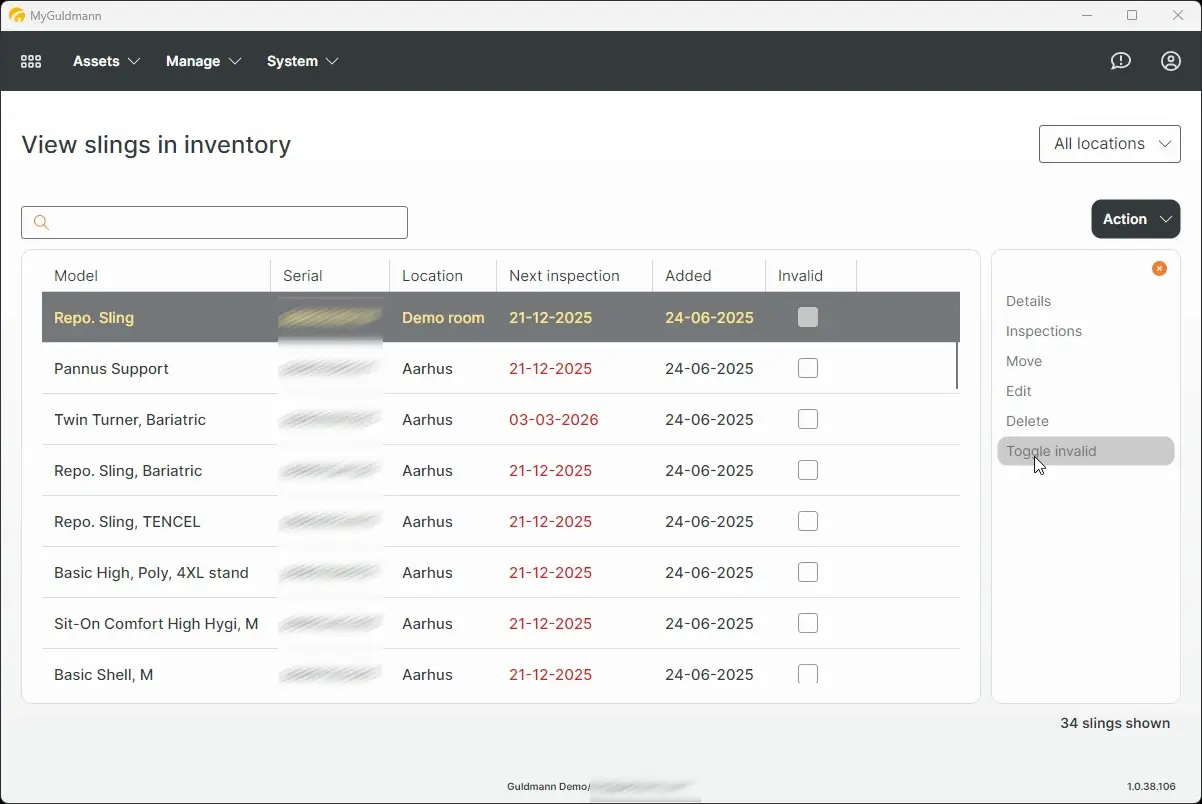Click Toggle invalid in the action panel
Image resolution: width=1202 pixels, height=804 pixels.
tap(1051, 451)
